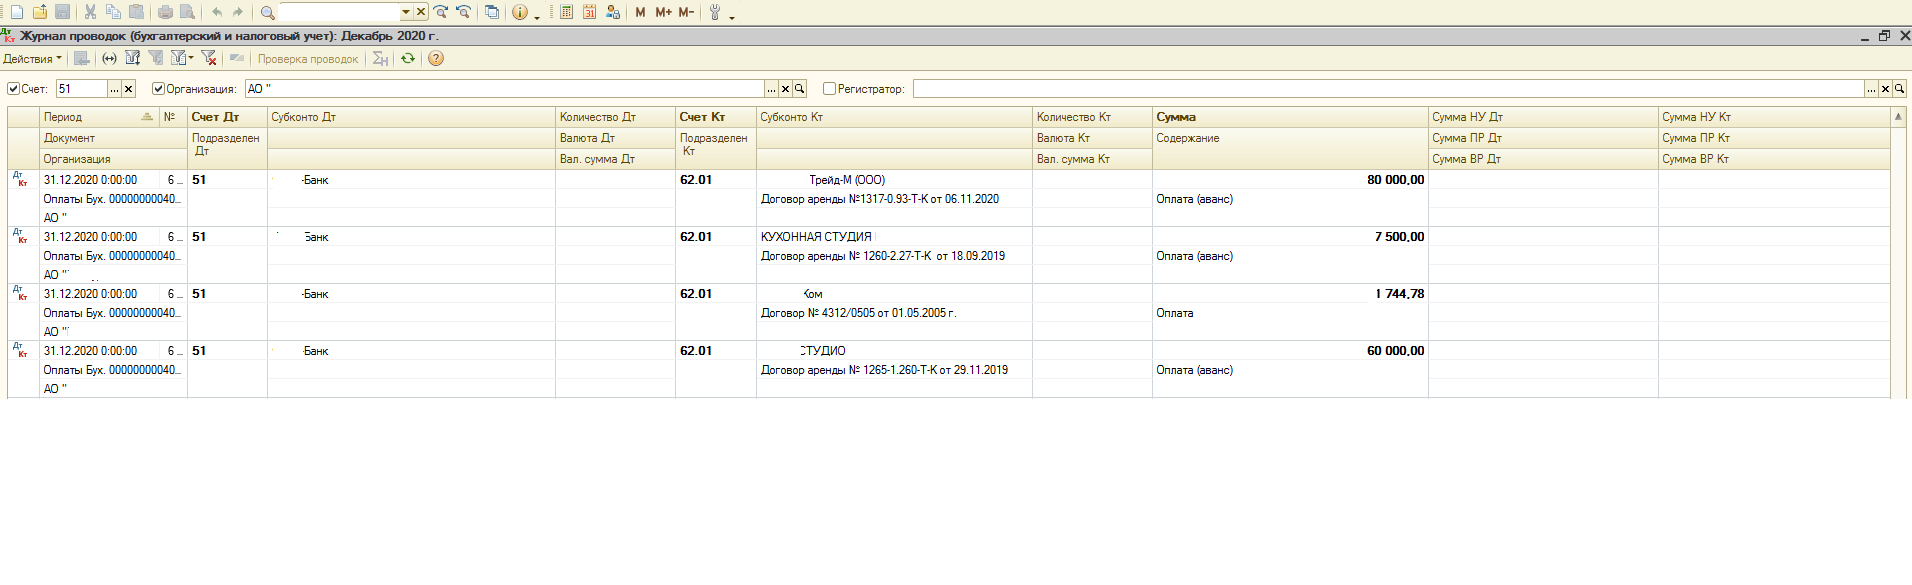This screenshot has width=1912, height=585.
Task: Click the refresh list green arrows icon
Action: (x=408, y=58)
